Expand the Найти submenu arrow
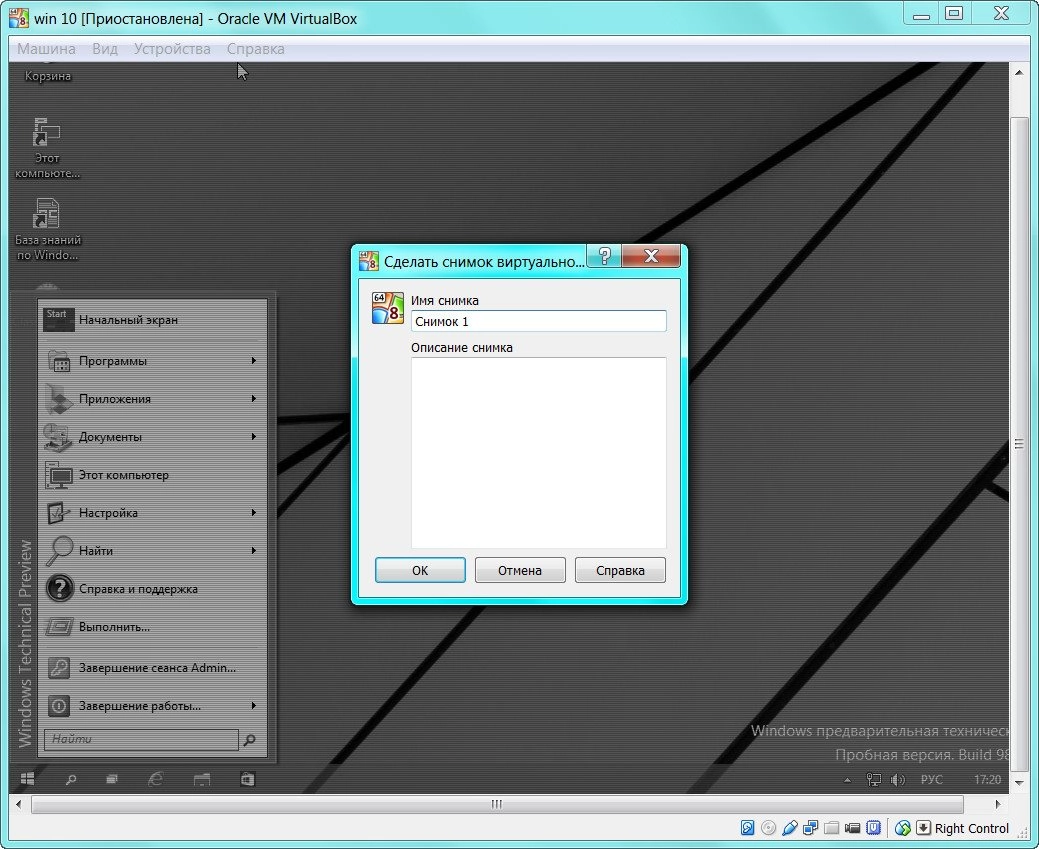 pyautogui.click(x=254, y=551)
